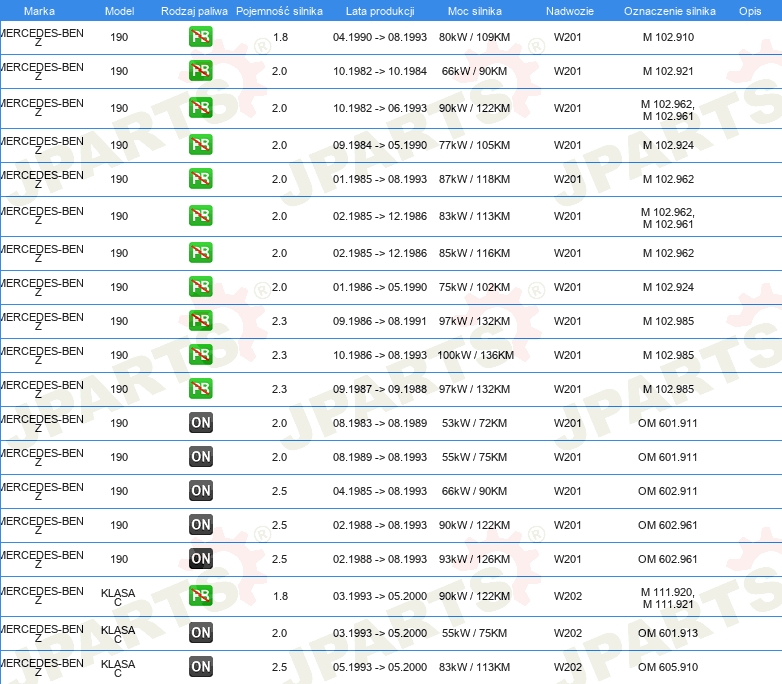Click production range 03.1993 -> 05.2000 in petrol row

380,596
